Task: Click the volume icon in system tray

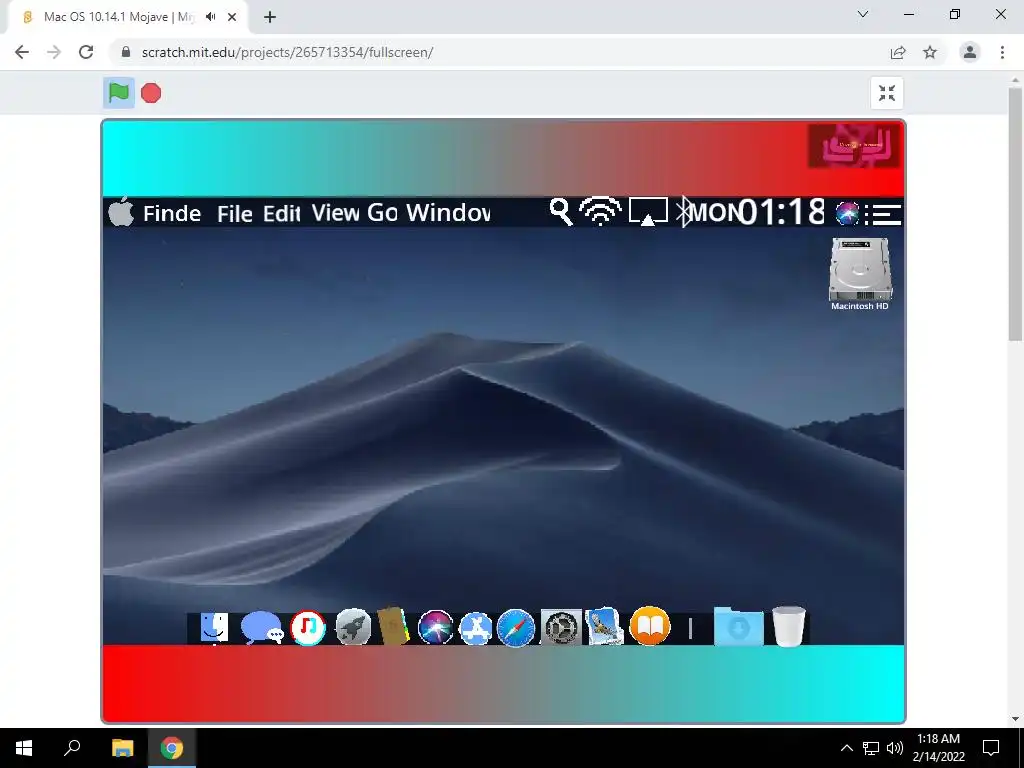Action: coord(895,748)
